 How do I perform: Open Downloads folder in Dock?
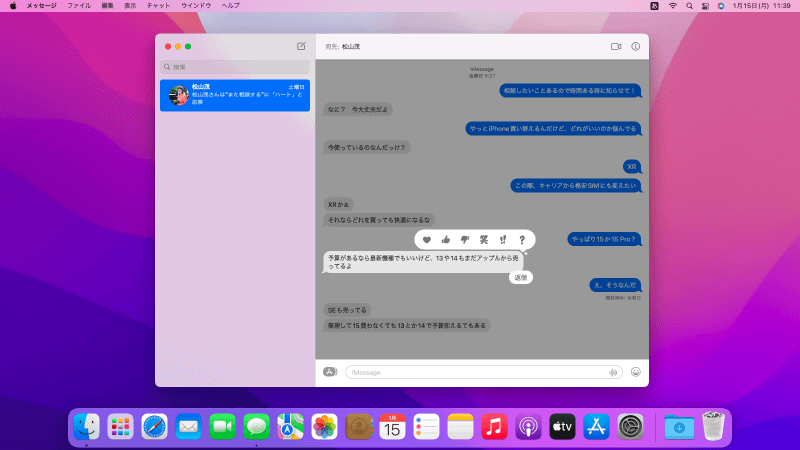(679, 427)
